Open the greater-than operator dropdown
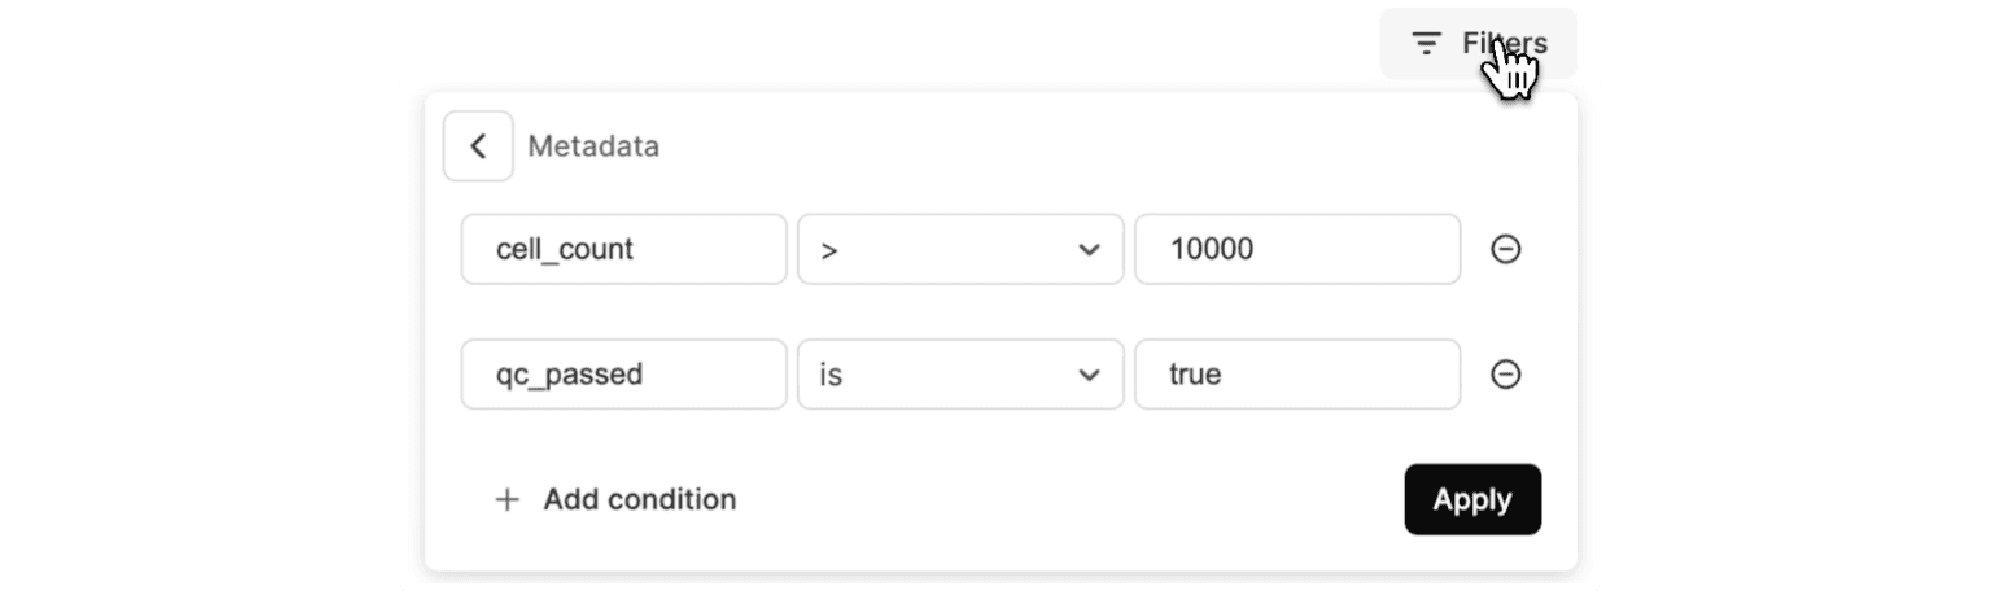The width and height of the screenshot is (2000, 607). point(960,249)
